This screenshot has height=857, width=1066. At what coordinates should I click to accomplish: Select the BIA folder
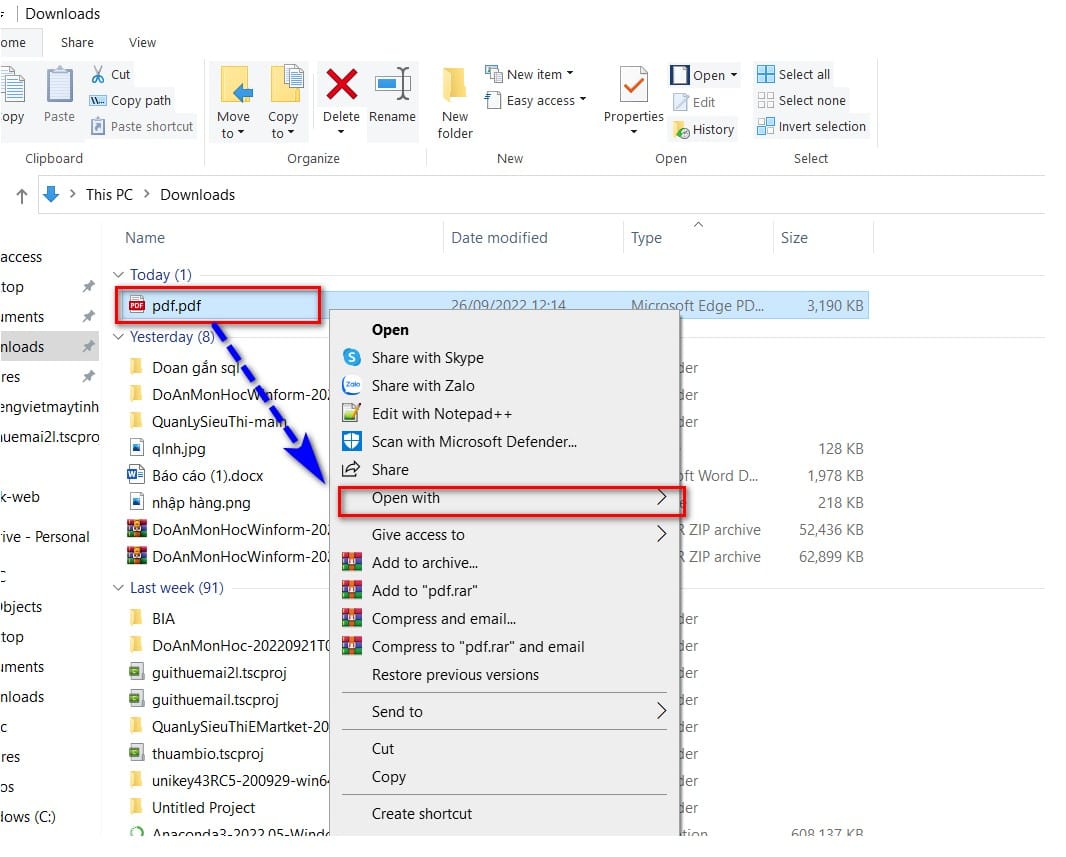tap(163, 618)
